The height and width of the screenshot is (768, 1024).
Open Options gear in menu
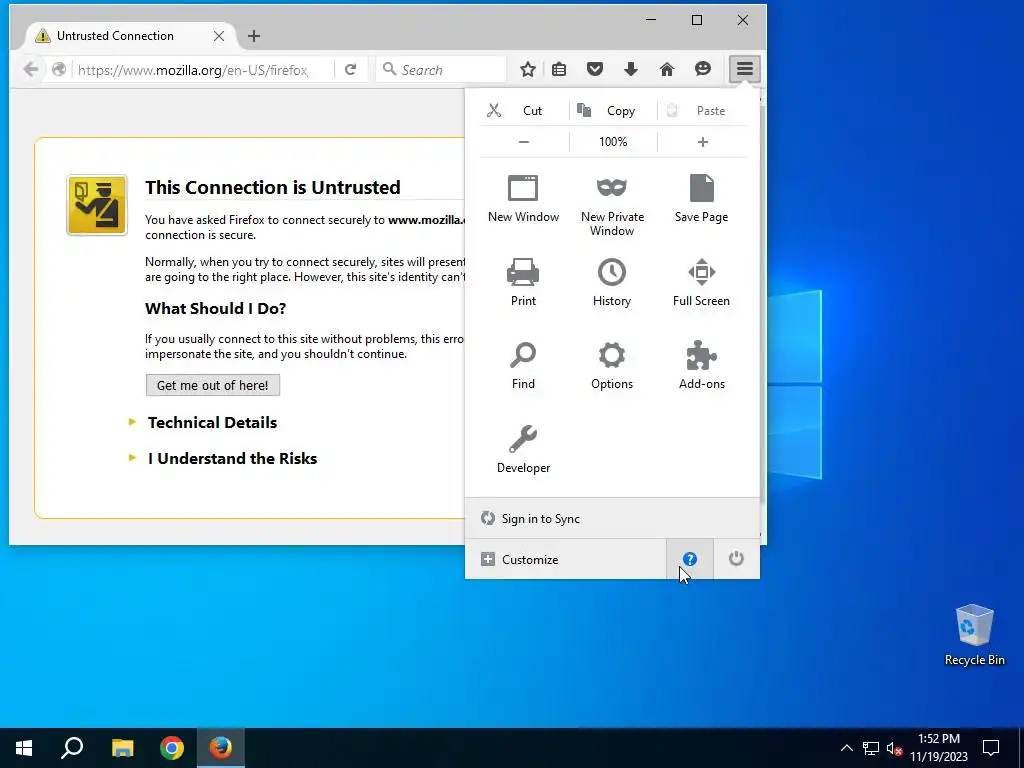click(612, 366)
